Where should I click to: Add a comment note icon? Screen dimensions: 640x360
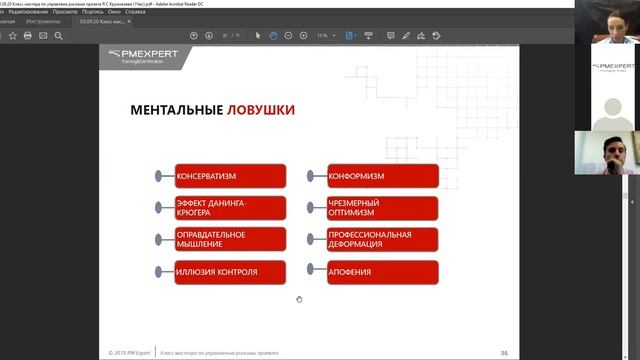[391, 36]
